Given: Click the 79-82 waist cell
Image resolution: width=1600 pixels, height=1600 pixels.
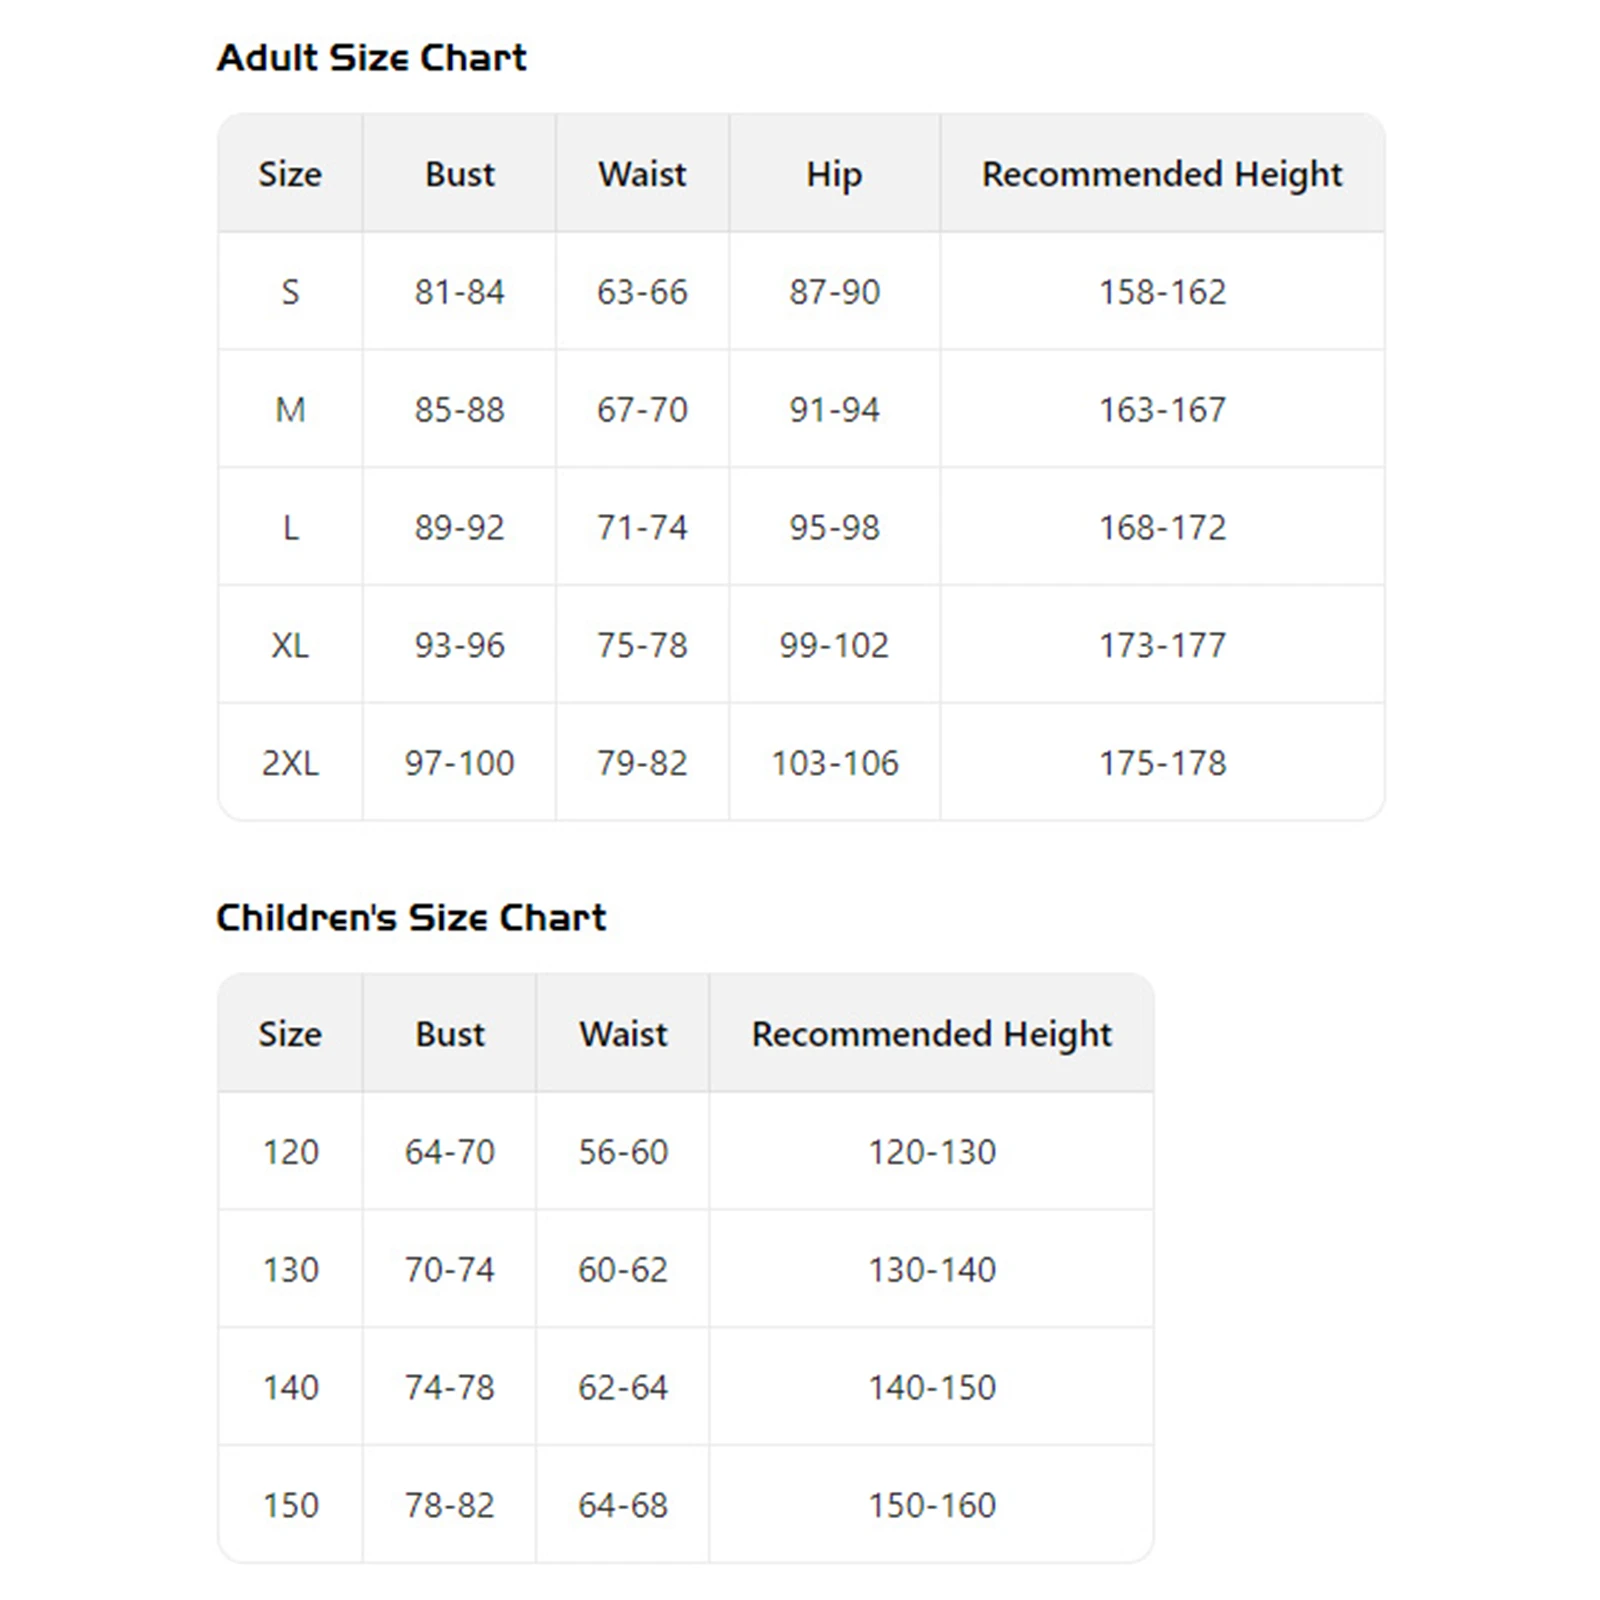Looking at the screenshot, I should coord(642,764).
